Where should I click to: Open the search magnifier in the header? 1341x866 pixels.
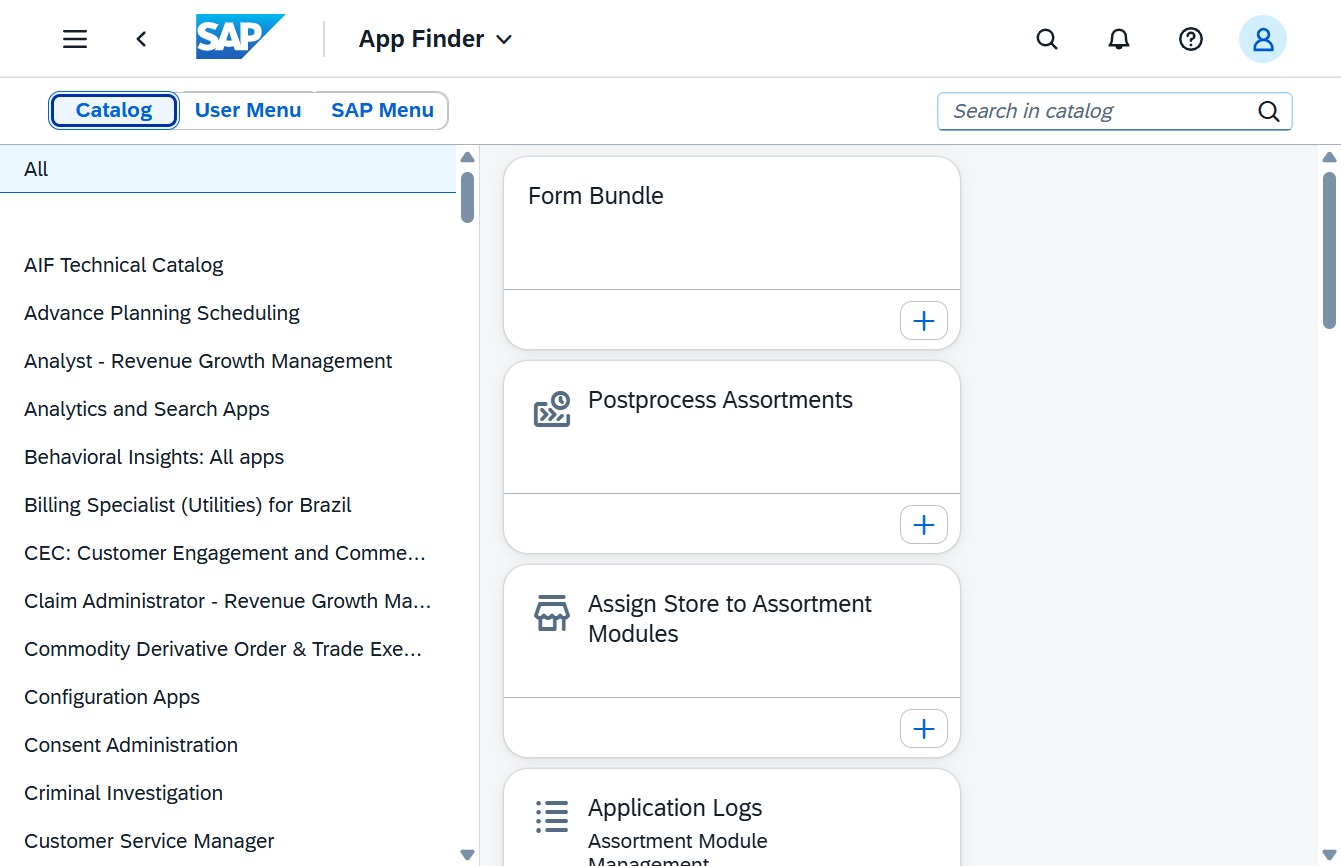point(1047,39)
